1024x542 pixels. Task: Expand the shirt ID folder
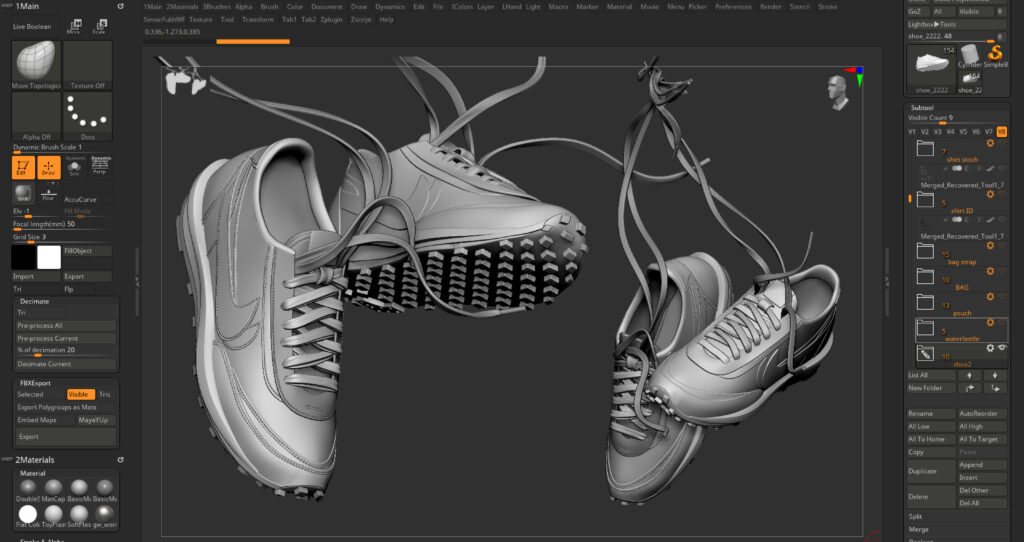click(x=925, y=200)
